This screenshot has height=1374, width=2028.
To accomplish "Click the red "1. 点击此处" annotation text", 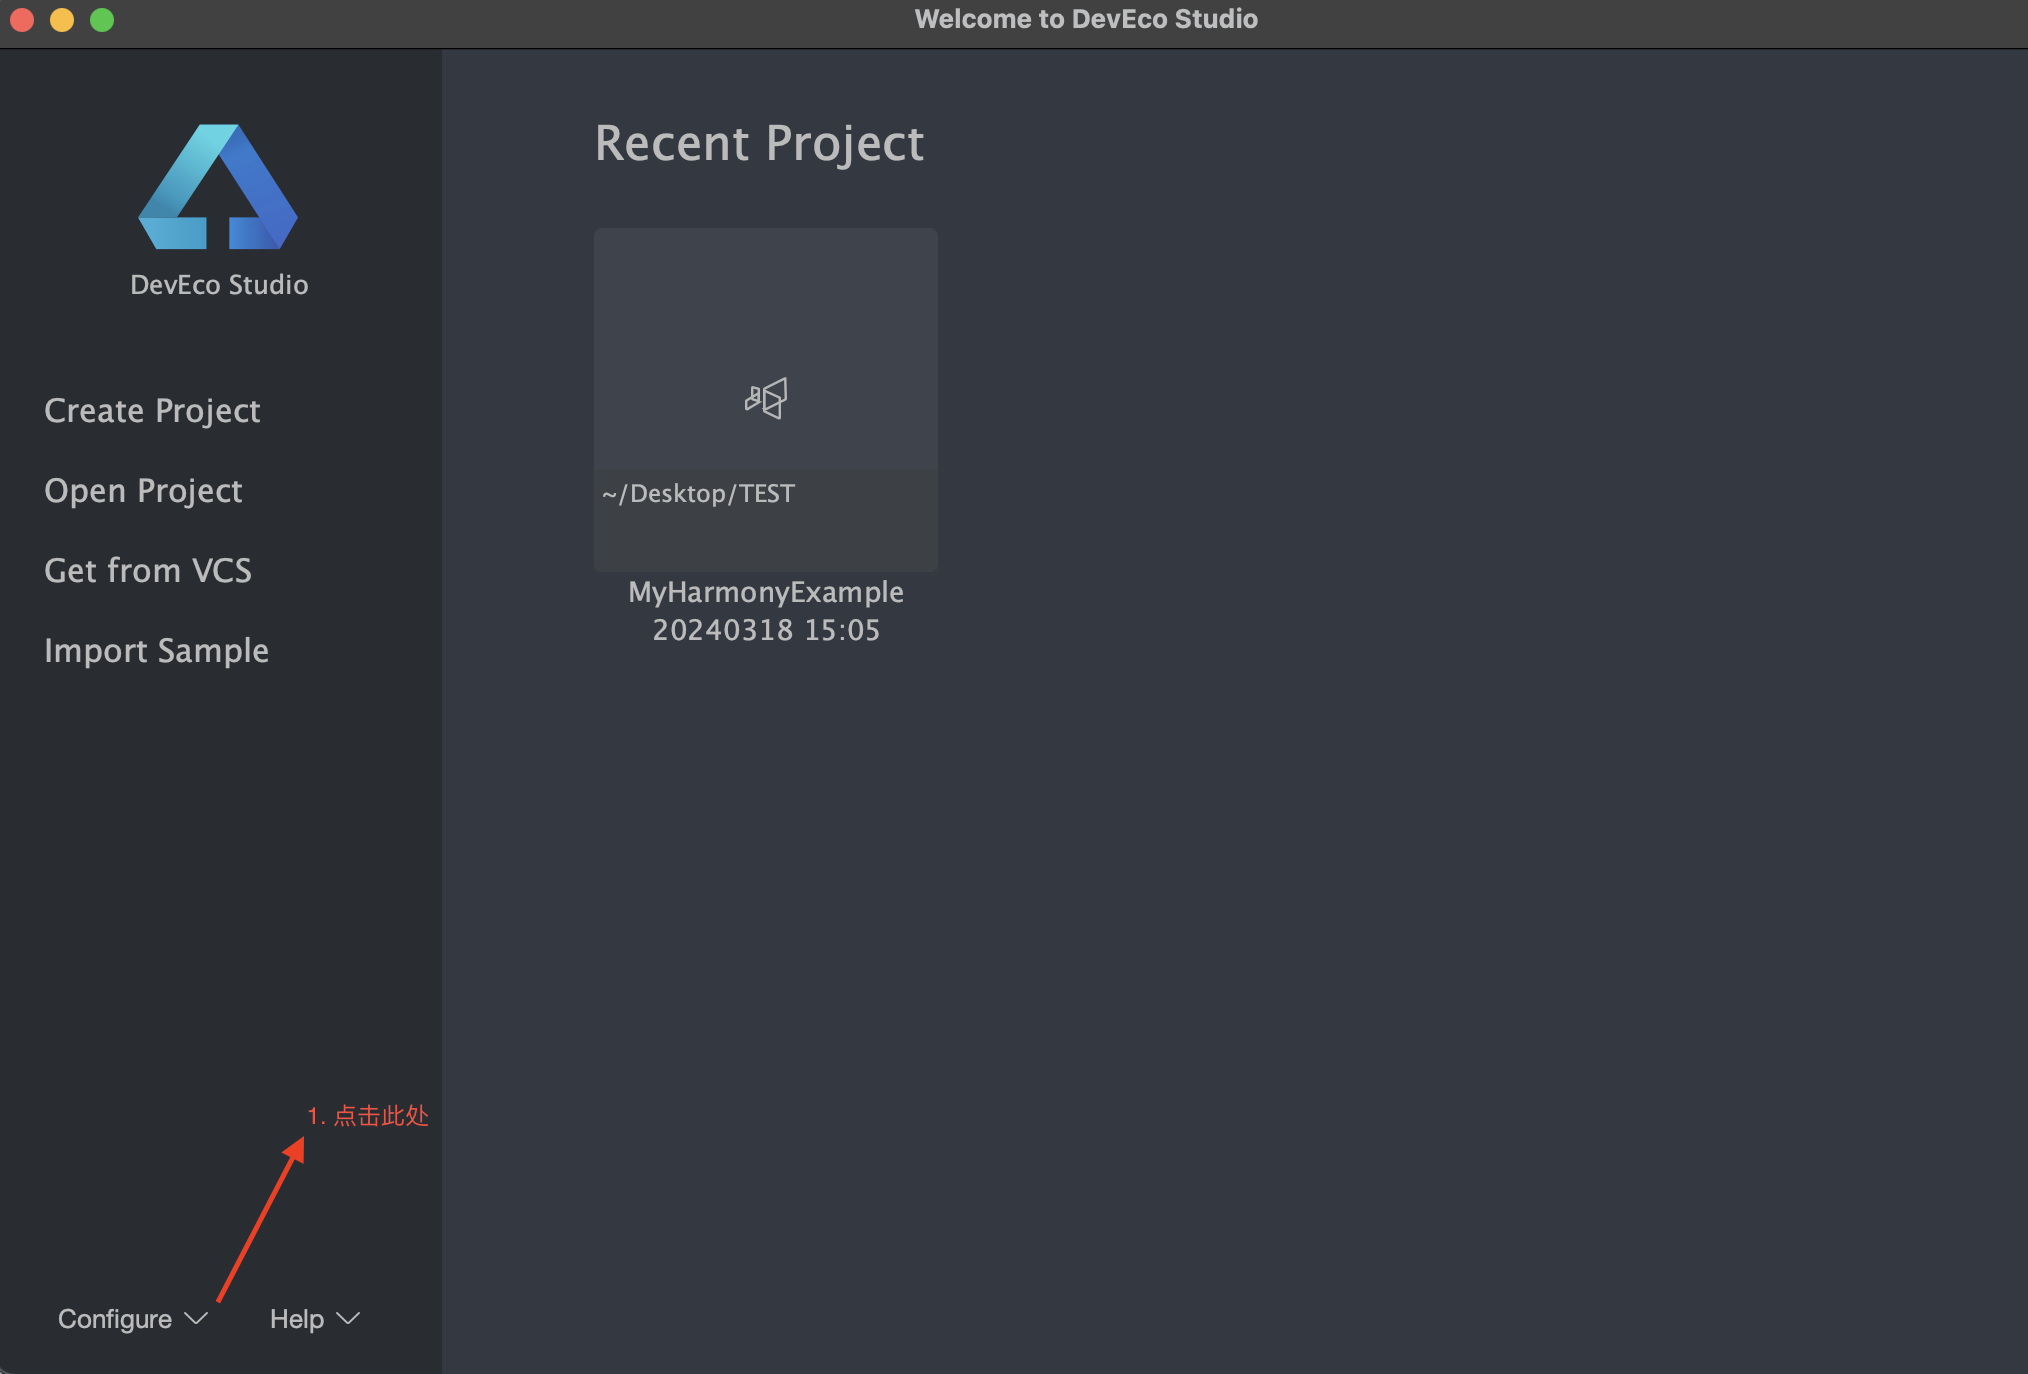I will (367, 1116).
